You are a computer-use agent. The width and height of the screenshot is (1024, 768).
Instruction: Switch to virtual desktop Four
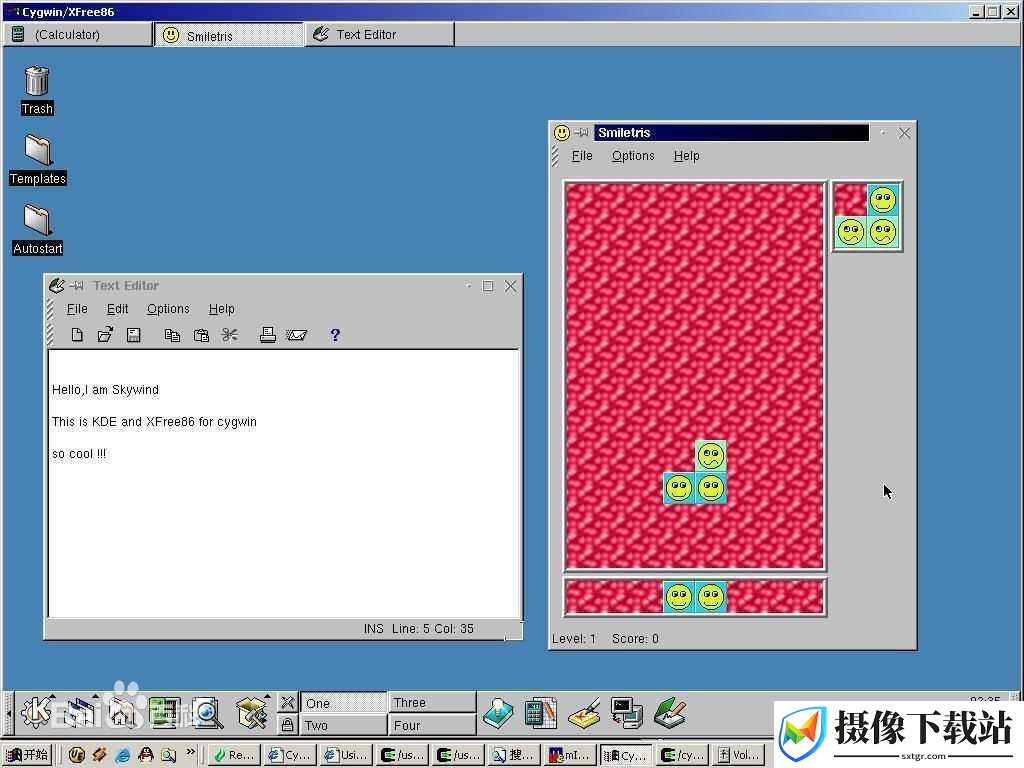point(432,725)
